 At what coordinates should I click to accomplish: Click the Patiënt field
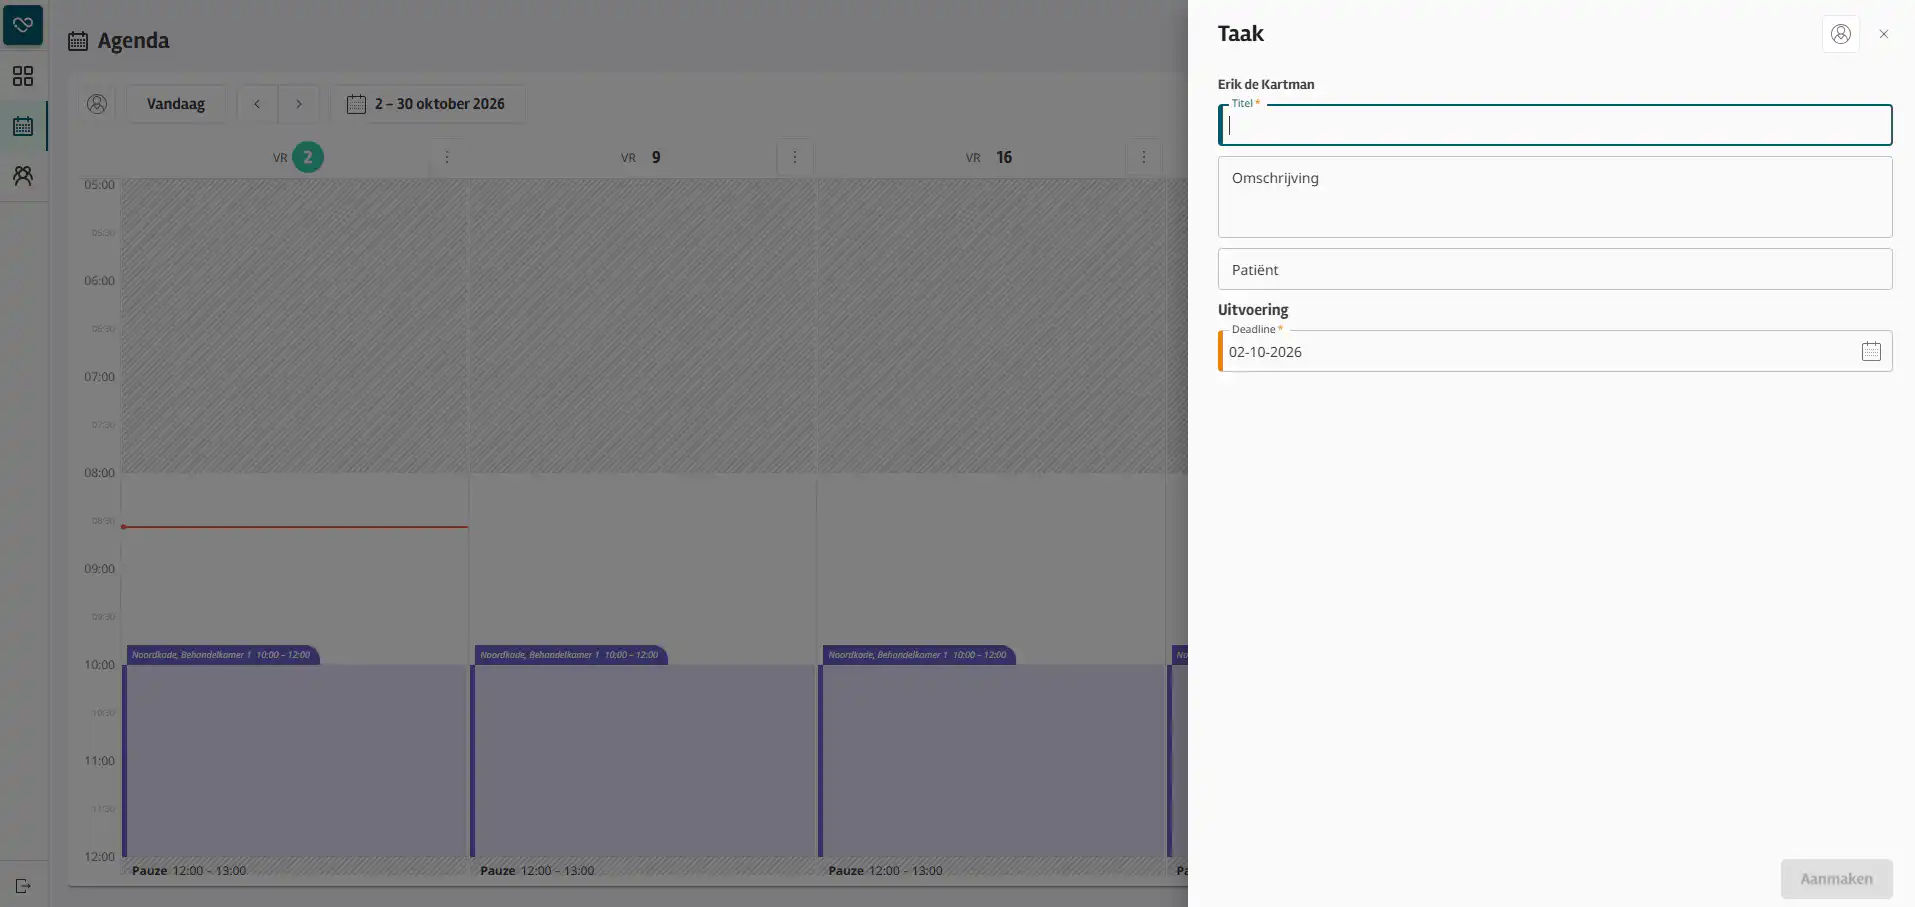coord(1555,270)
